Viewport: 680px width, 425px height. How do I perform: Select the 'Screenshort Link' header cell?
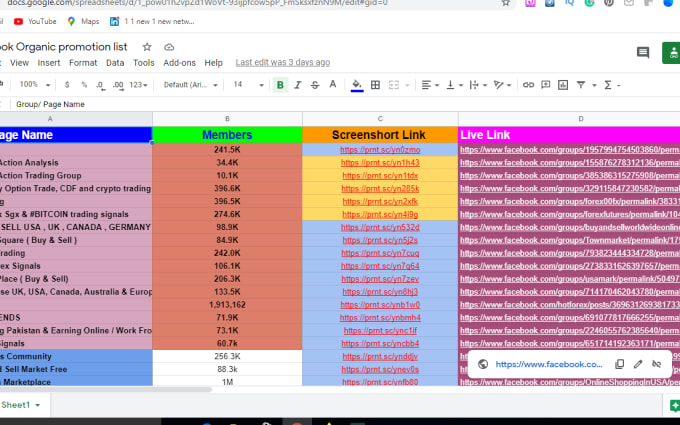tap(380, 135)
